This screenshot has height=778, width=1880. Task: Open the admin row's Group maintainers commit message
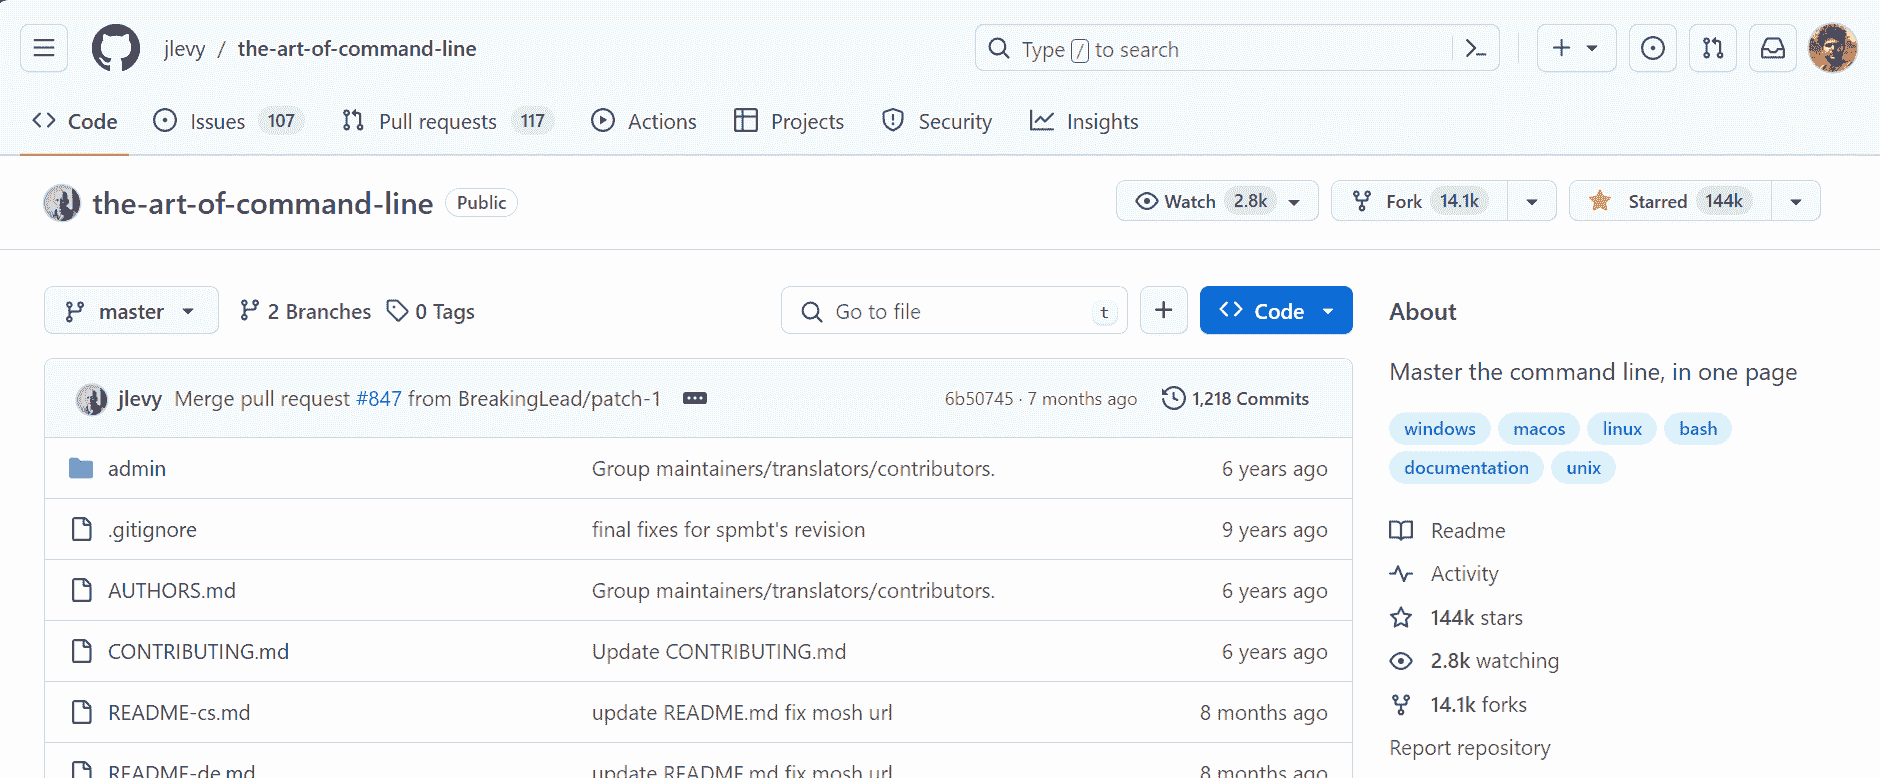pos(793,468)
